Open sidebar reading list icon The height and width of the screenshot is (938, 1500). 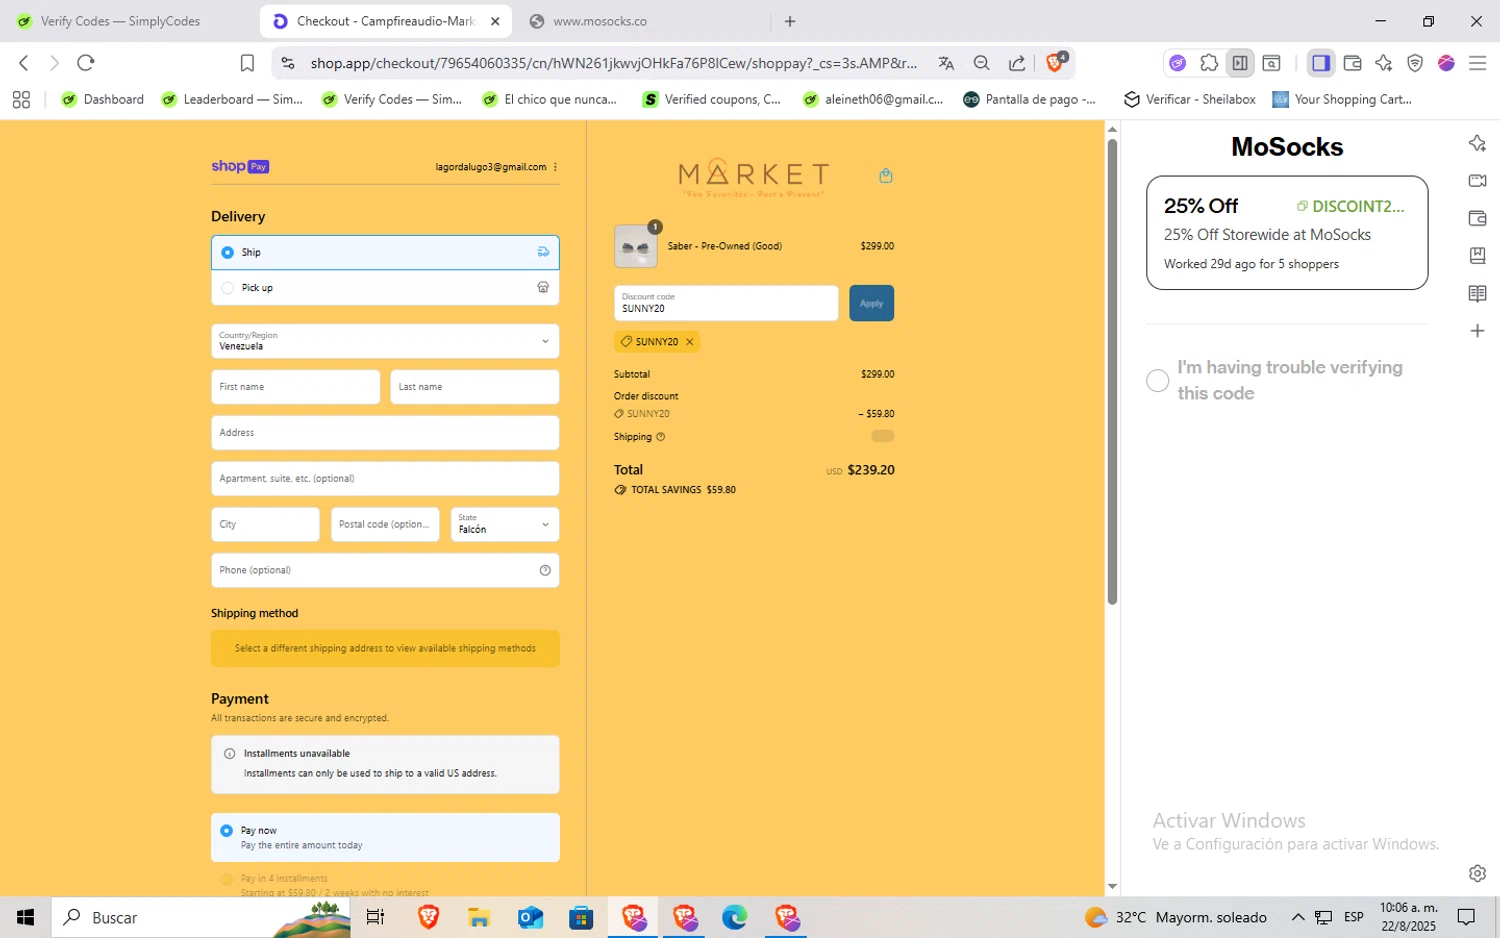[x=1477, y=294]
